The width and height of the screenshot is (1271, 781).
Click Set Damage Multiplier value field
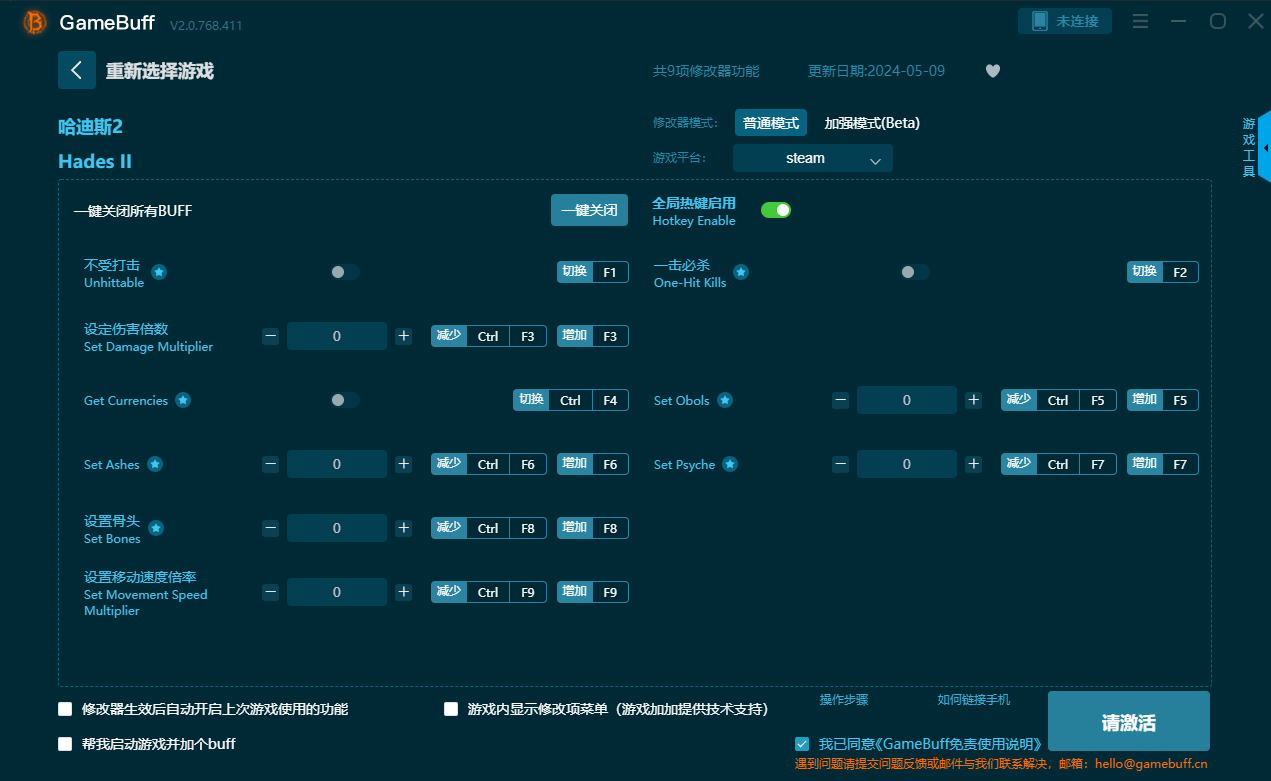tap(337, 336)
